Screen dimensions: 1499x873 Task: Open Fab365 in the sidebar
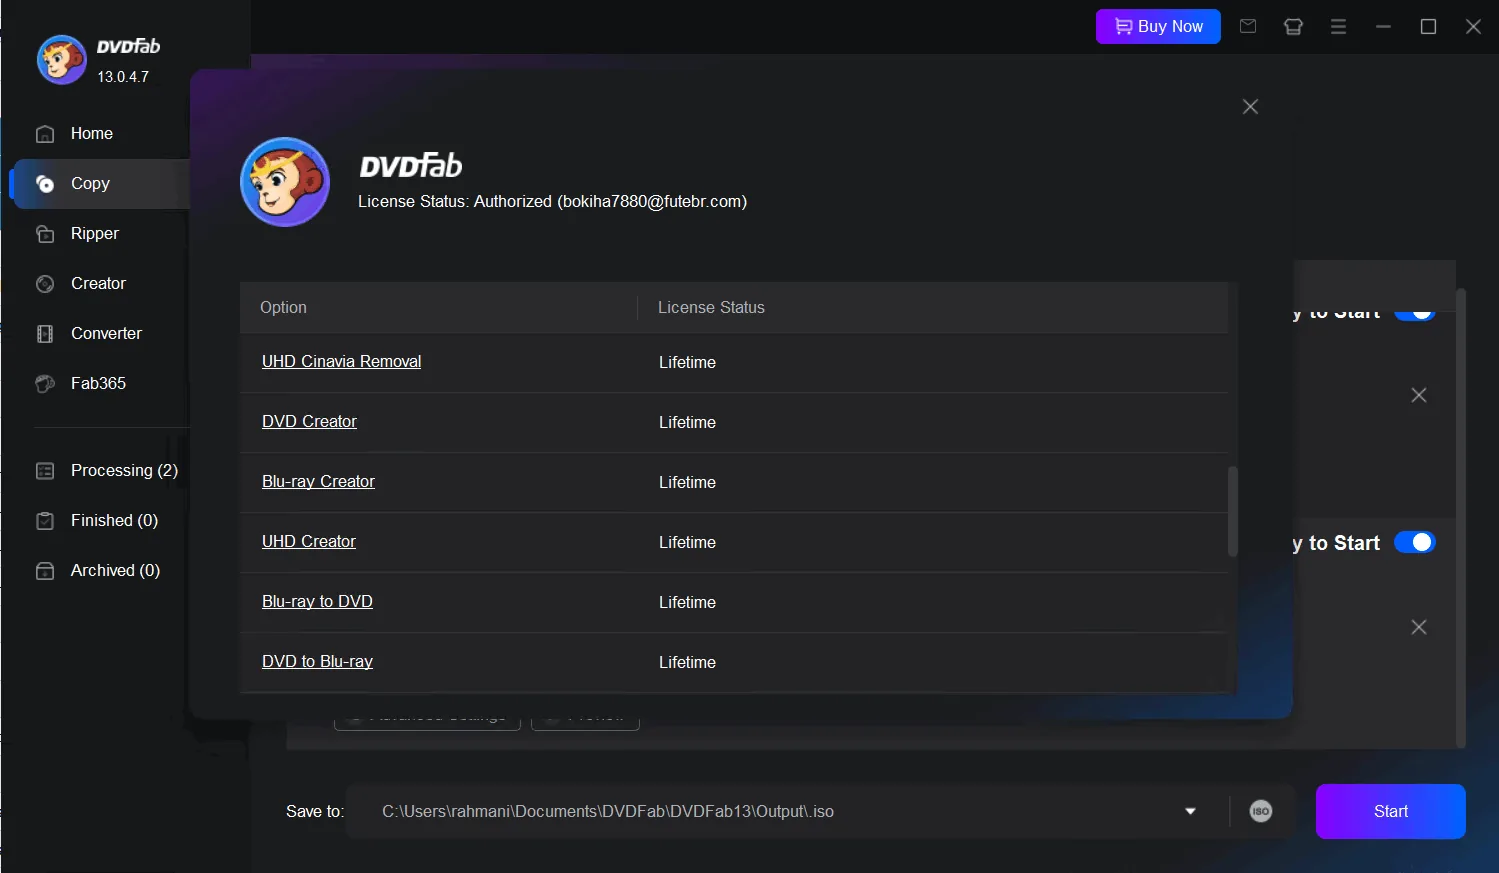pyautogui.click(x=98, y=384)
